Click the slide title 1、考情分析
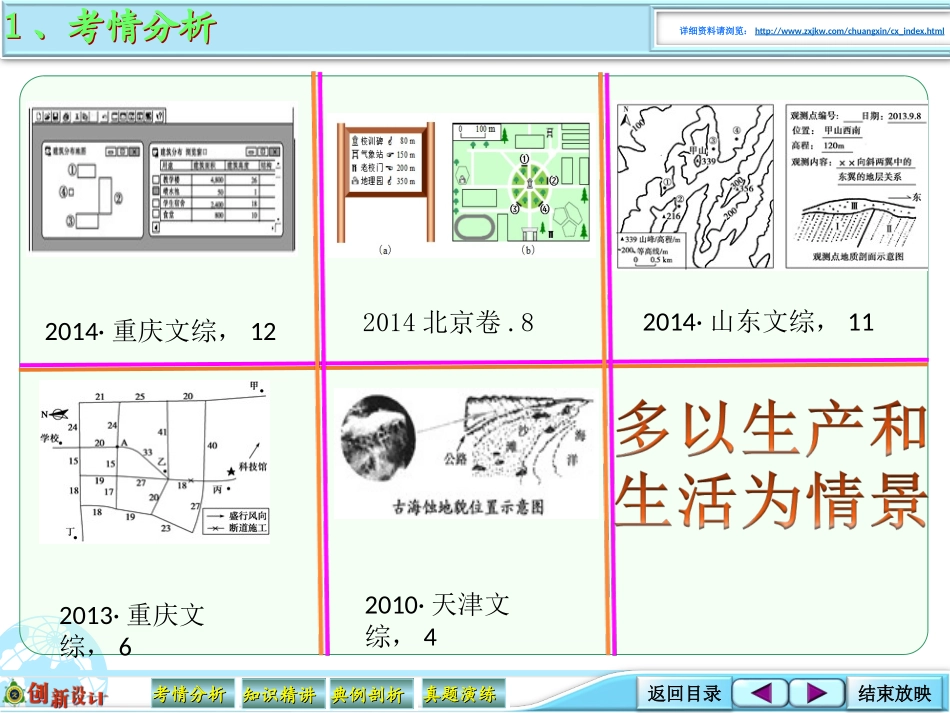The width and height of the screenshot is (950, 713). (110, 27)
